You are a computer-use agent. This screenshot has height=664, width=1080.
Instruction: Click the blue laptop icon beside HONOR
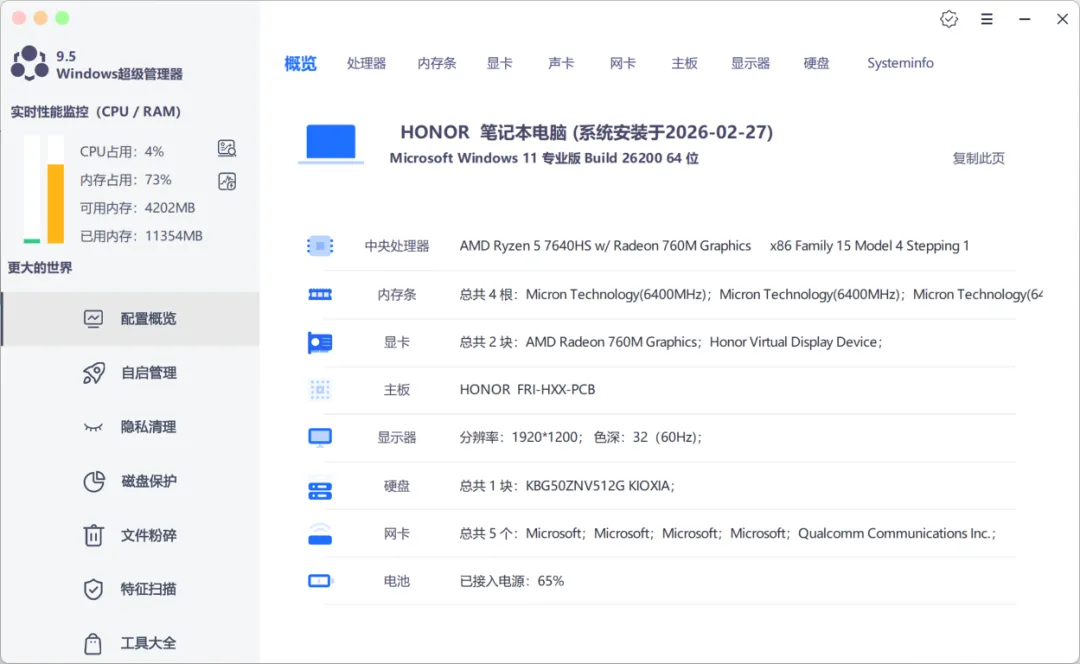pyautogui.click(x=331, y=143)
